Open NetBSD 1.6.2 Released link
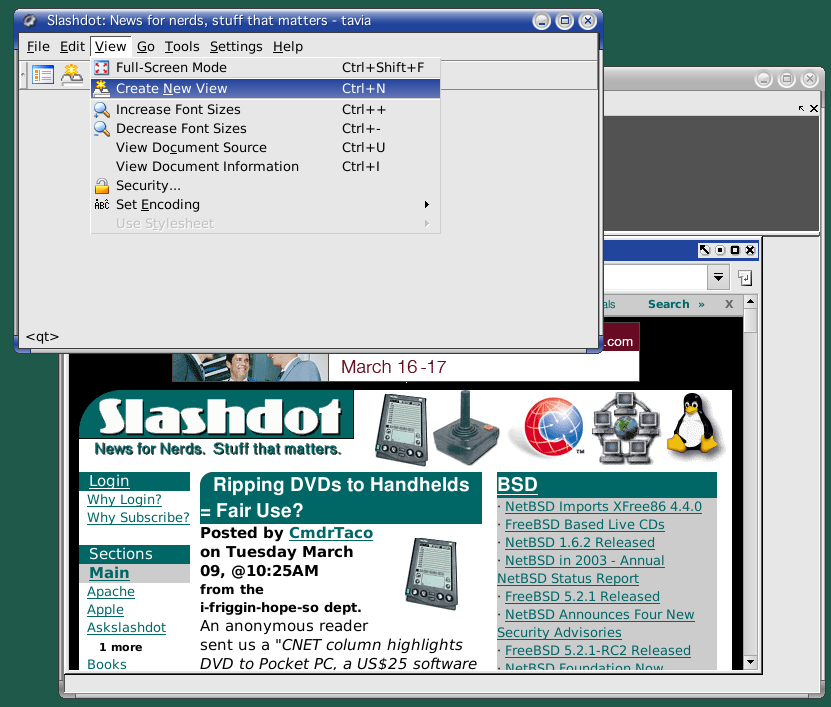Image resolution: width=831 pixels, height=707 pixels. tap(580, 543)
